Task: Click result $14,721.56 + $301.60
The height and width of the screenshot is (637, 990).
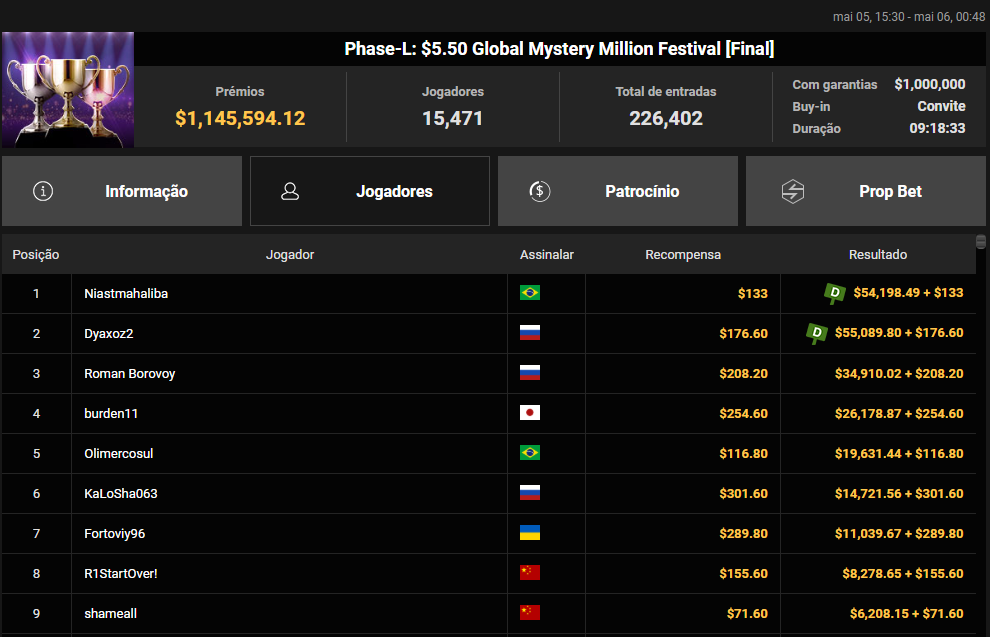Action: [x=899, y=493]
